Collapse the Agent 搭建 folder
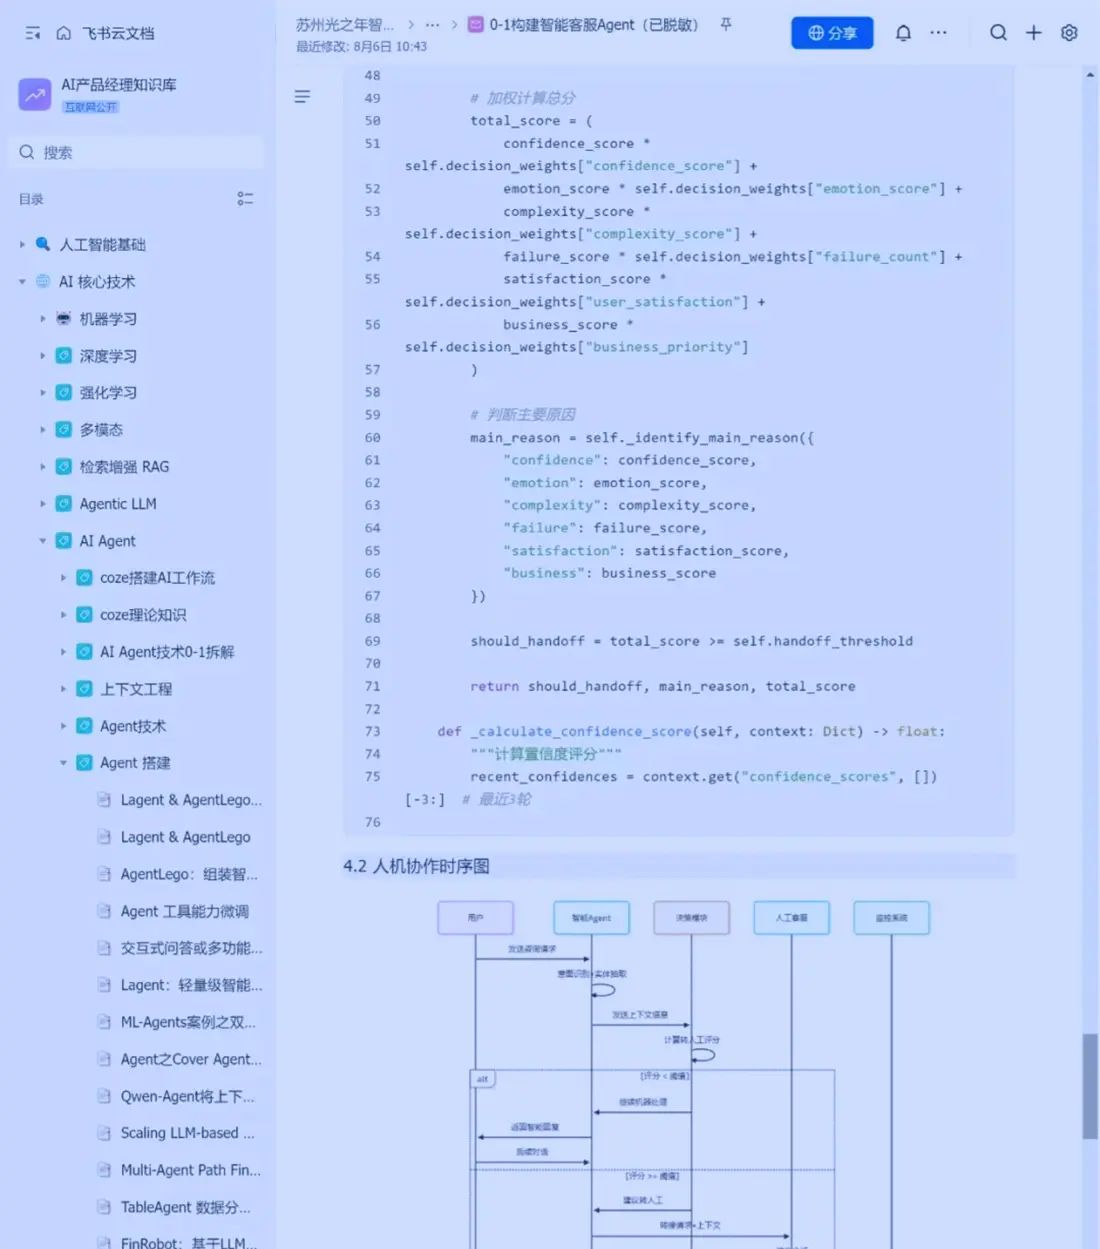The height and width of the screenshot is (1249, 1100). point(63,763)
